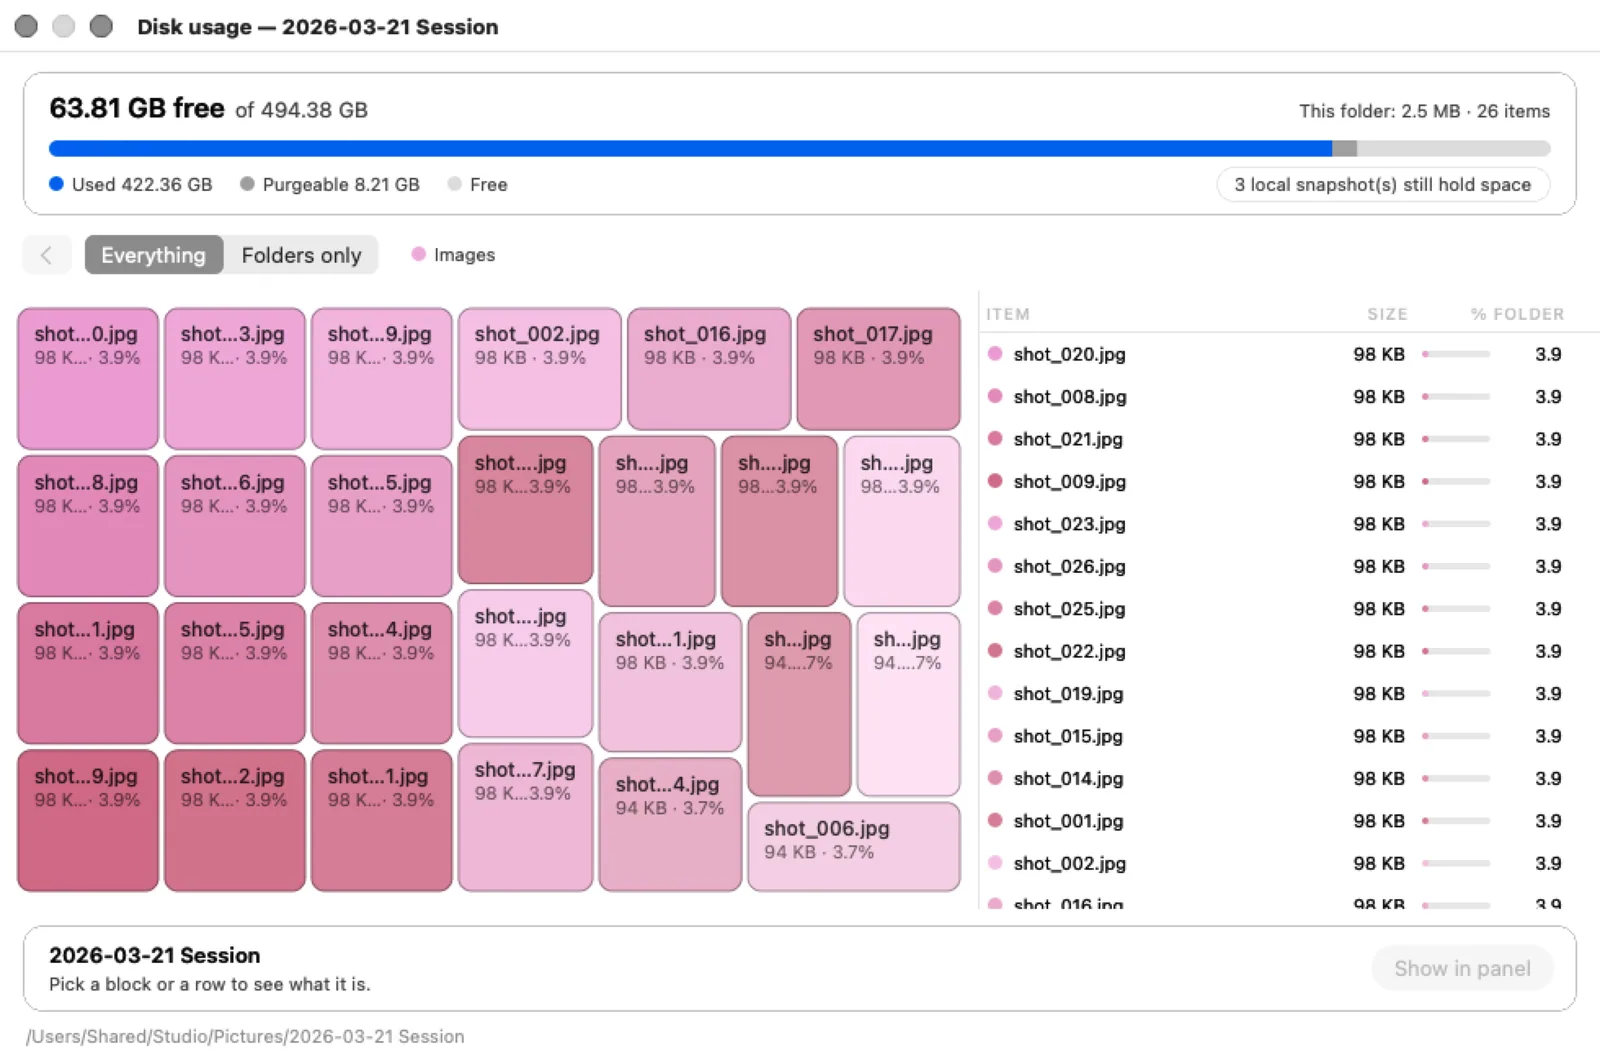Pick the shot_017.jpg treemap block

pos(879,369)
